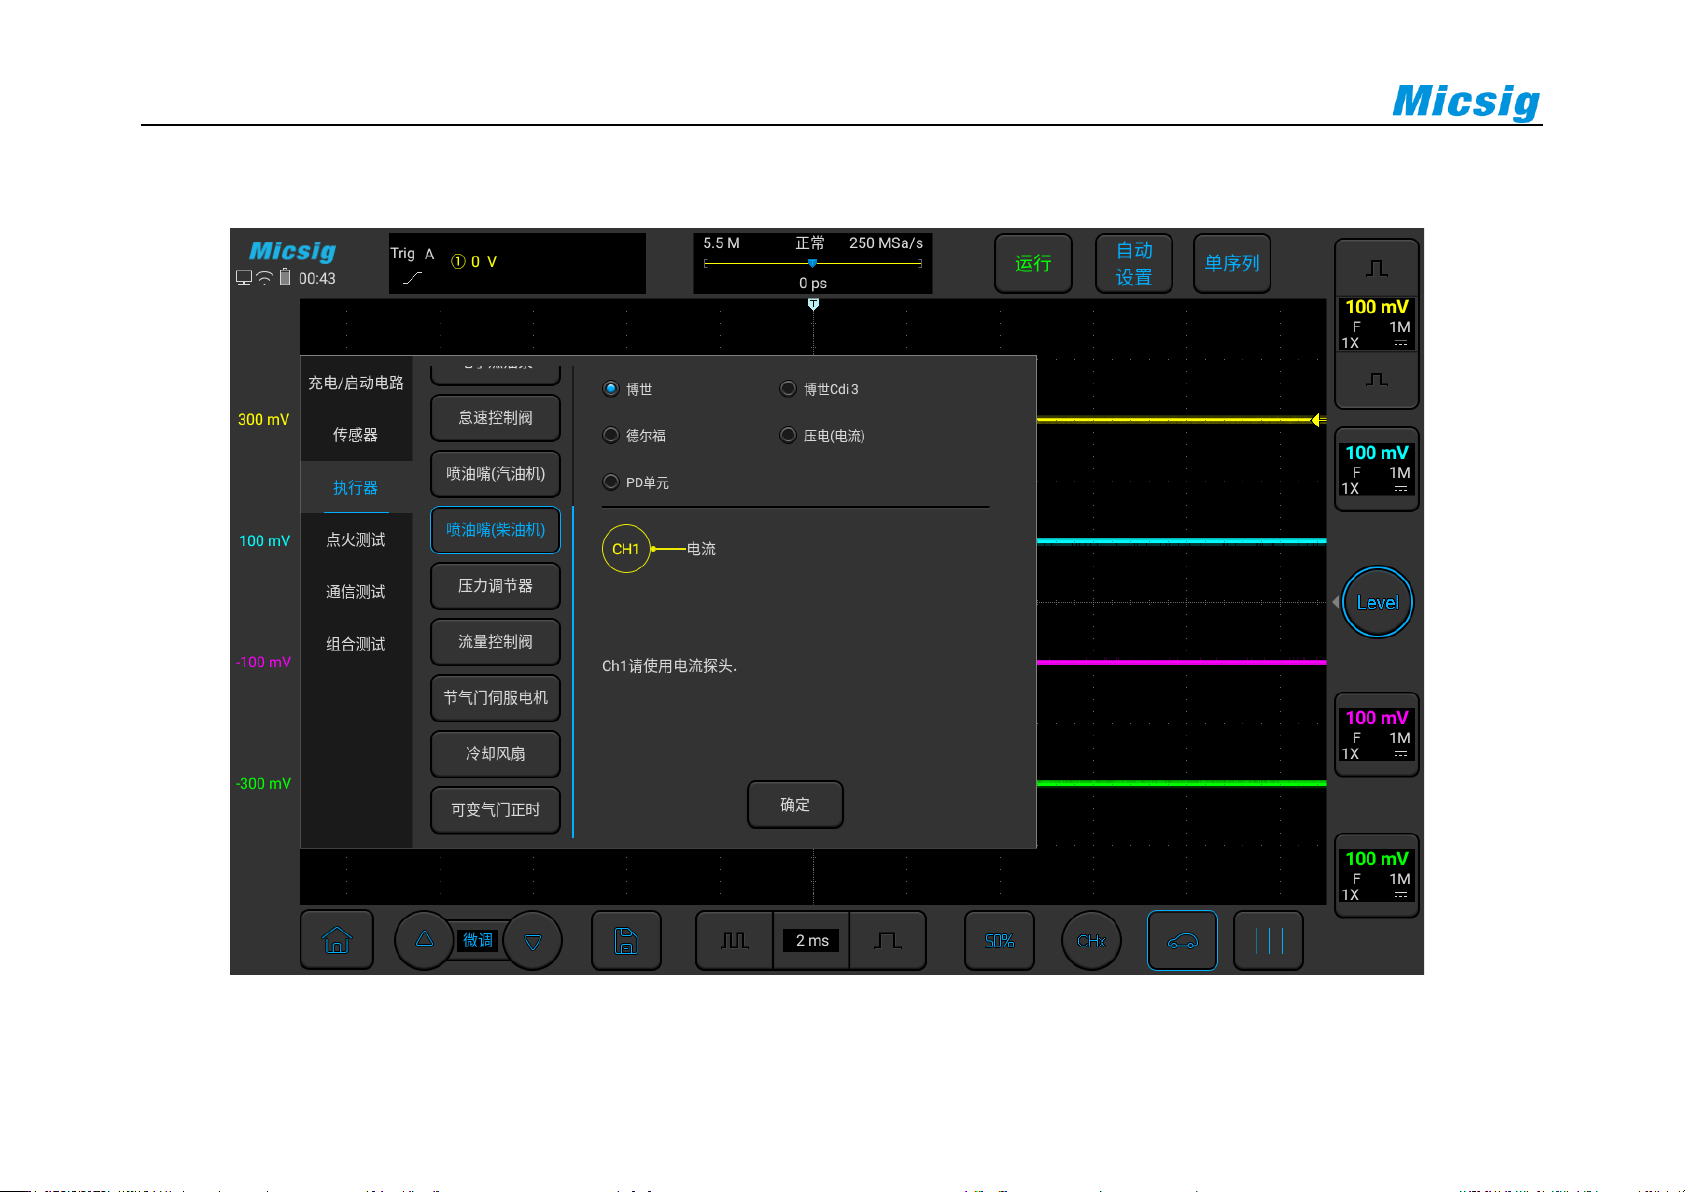Click the CH1 probe circle indicator
Image resolution: width=1685 pixels, height=1192 pixels.
coord(626,549)
